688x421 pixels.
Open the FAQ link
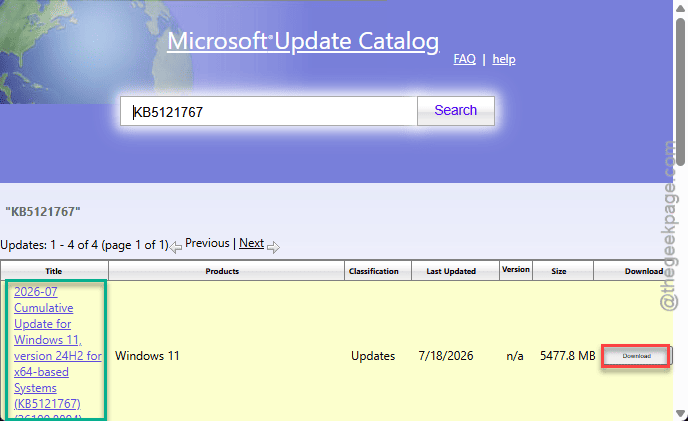pyautogui.click(x=464, y=59)
